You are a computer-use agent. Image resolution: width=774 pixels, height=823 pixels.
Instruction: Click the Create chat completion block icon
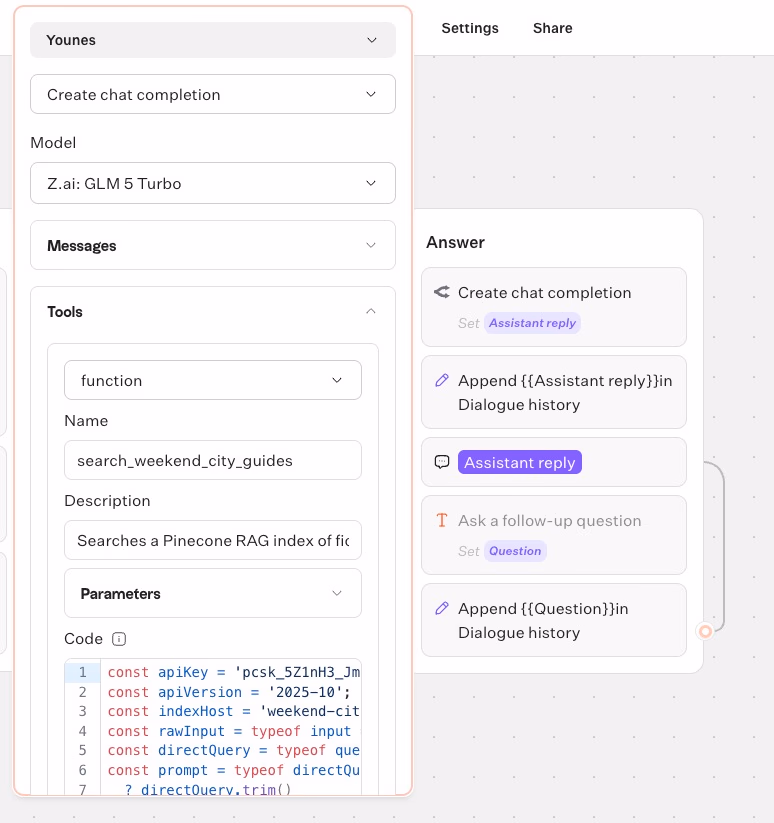(x=441, y=293)
